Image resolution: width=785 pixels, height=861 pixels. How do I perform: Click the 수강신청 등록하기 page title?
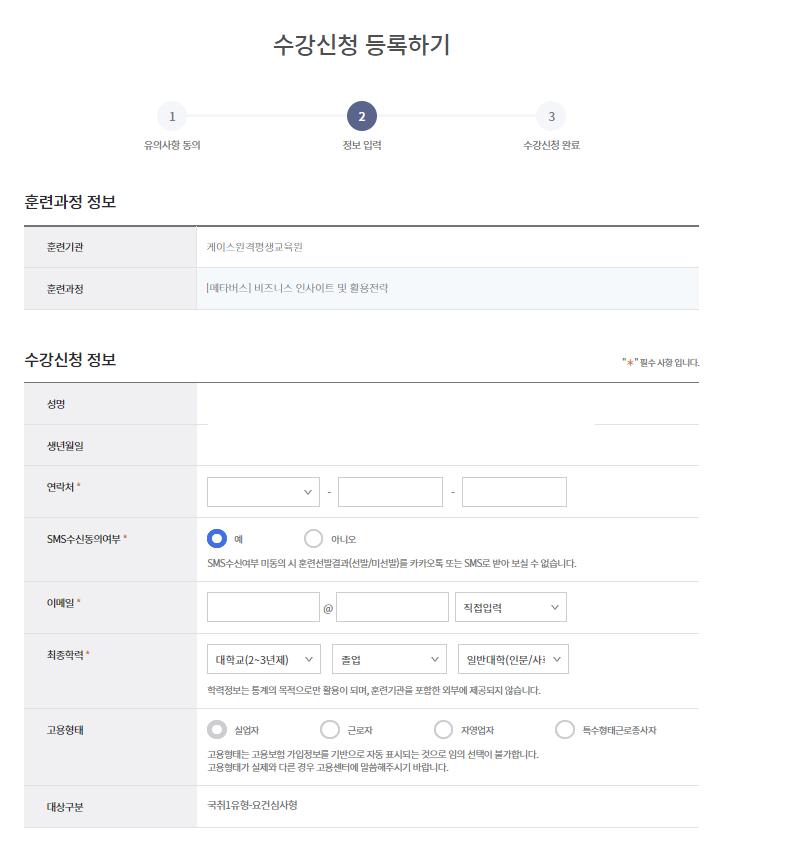click(x=362, y=44)
